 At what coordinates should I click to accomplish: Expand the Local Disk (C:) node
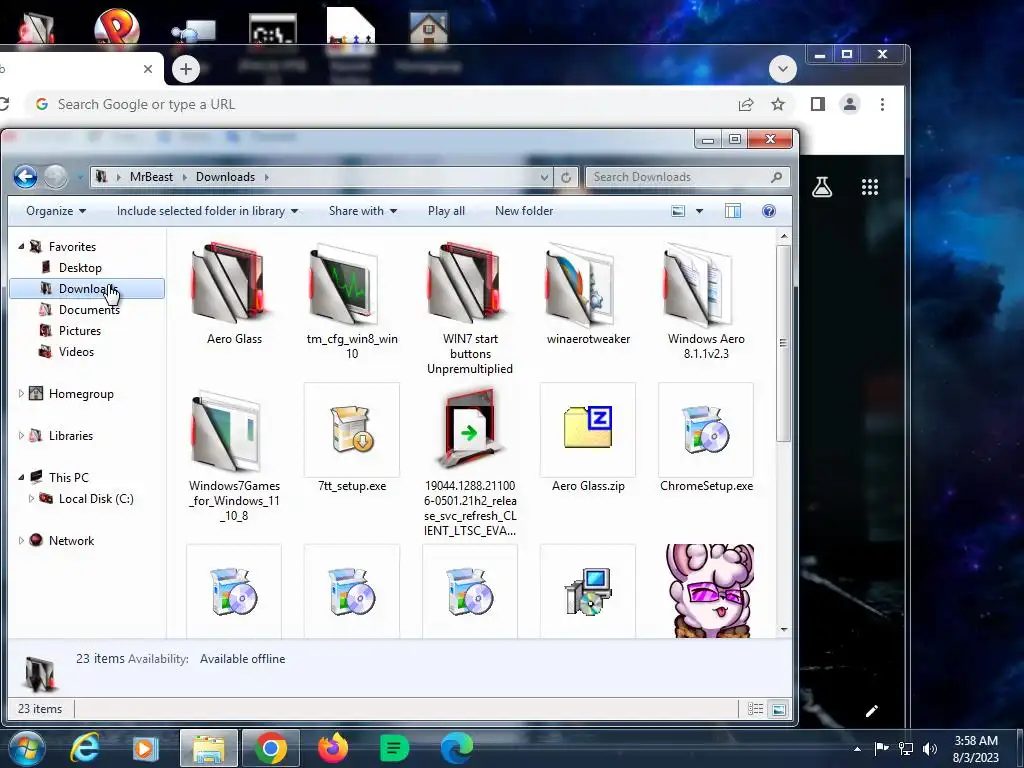pyautogui.click(x=31, y=498)
